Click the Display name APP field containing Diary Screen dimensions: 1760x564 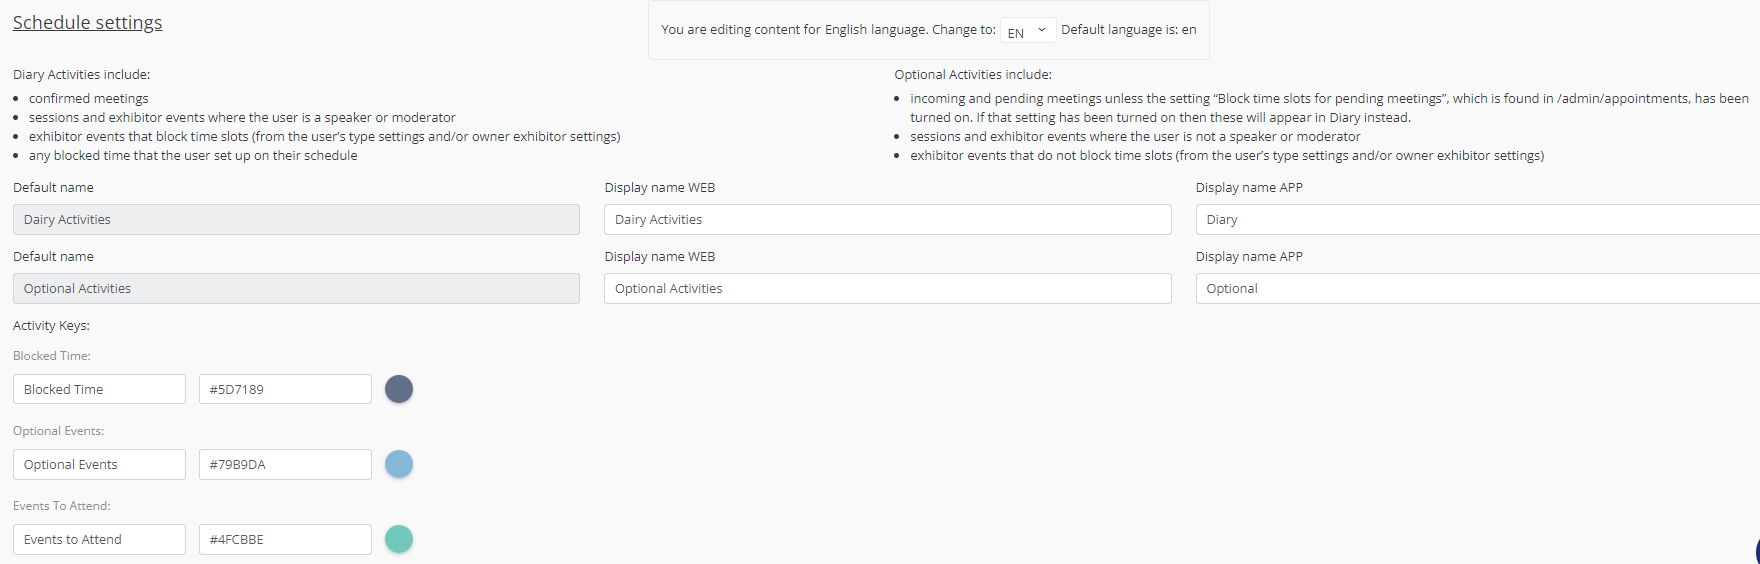1476,220
